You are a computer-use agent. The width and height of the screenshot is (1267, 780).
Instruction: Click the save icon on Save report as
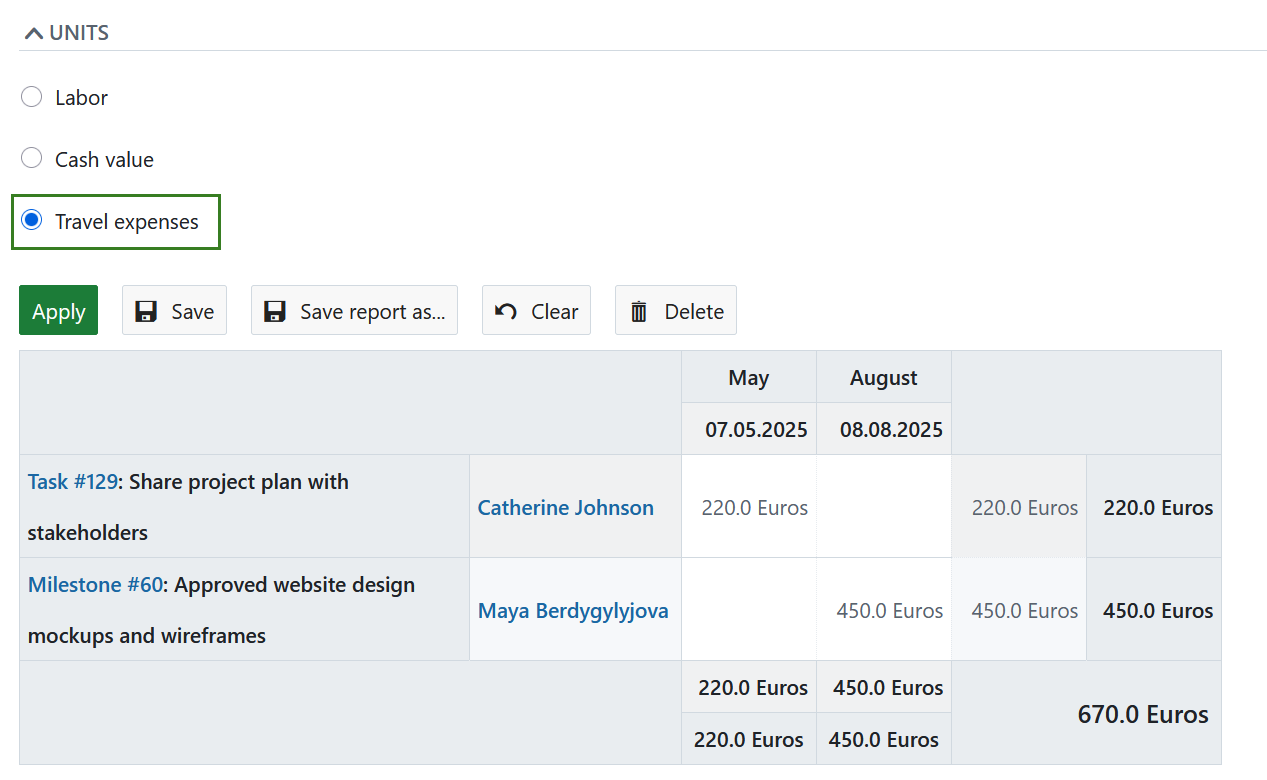273,311
